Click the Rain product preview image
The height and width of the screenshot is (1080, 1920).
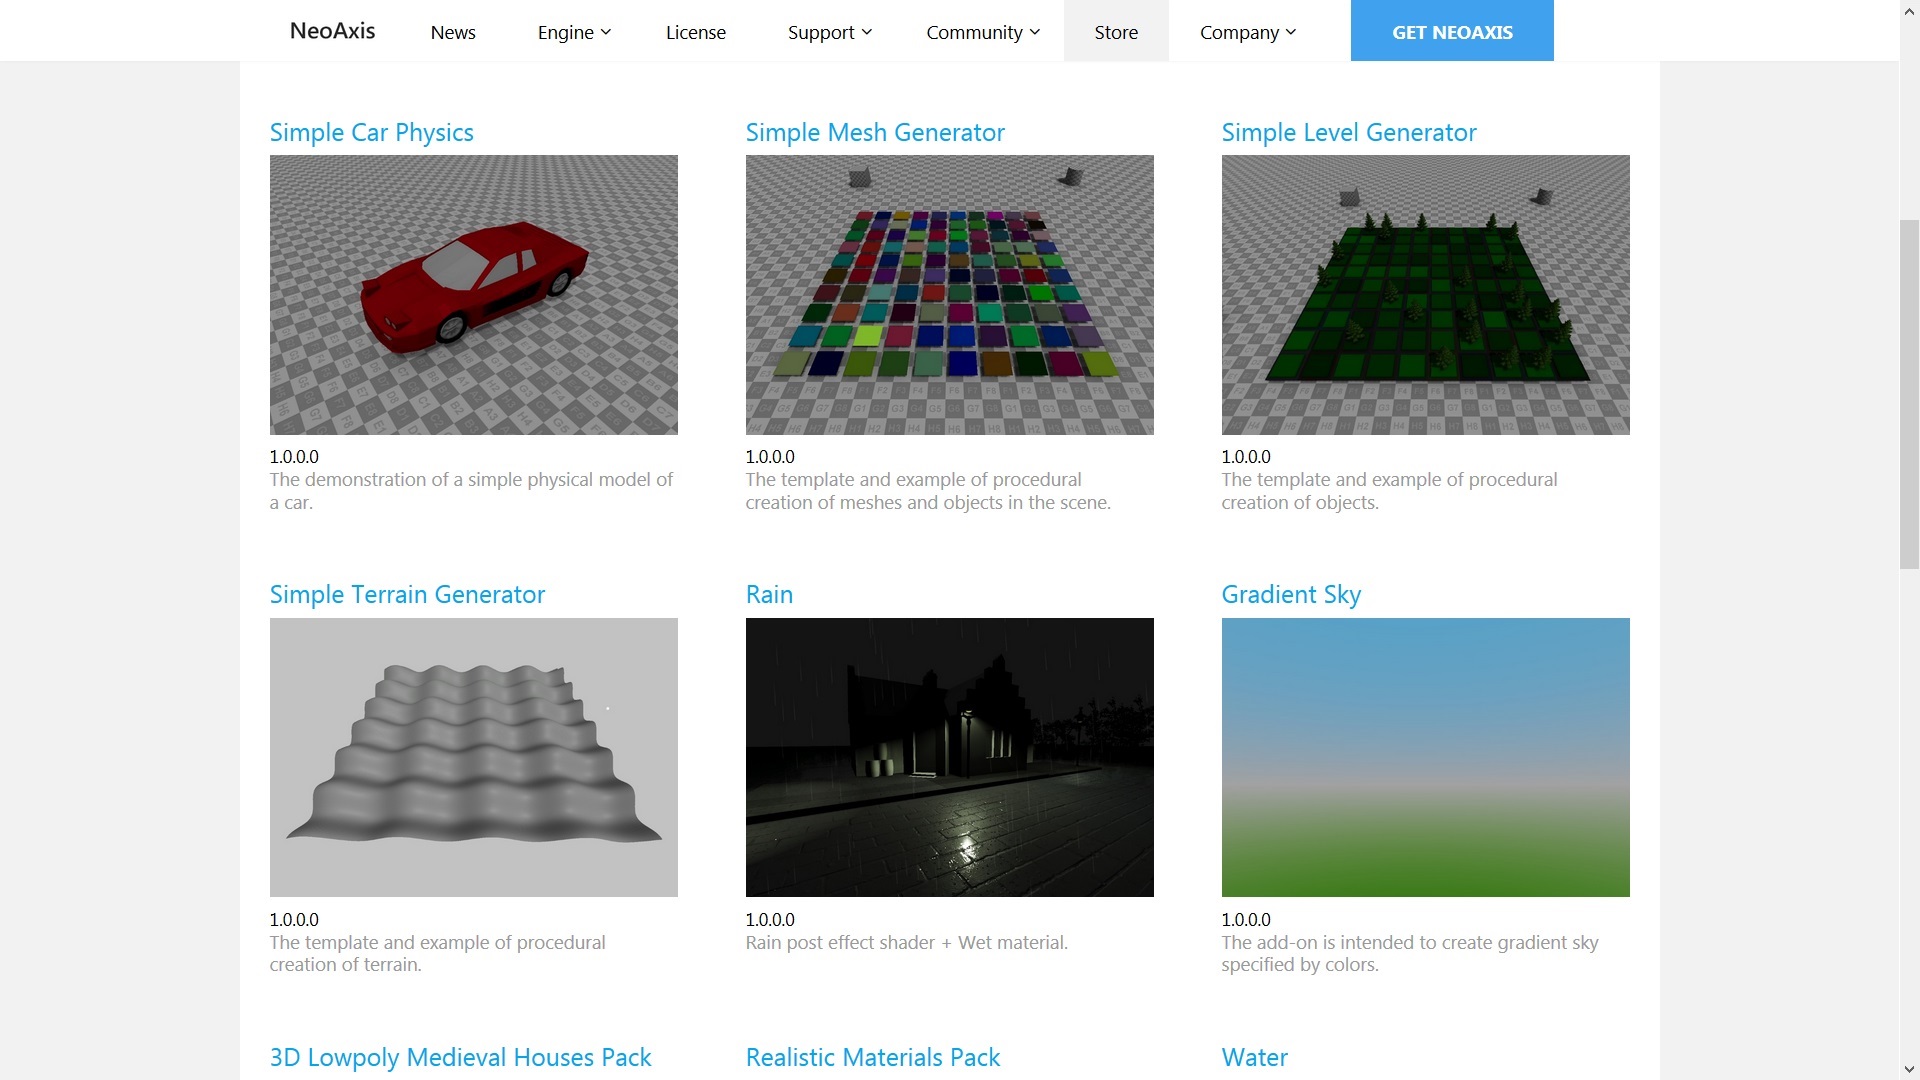[949, 757]
